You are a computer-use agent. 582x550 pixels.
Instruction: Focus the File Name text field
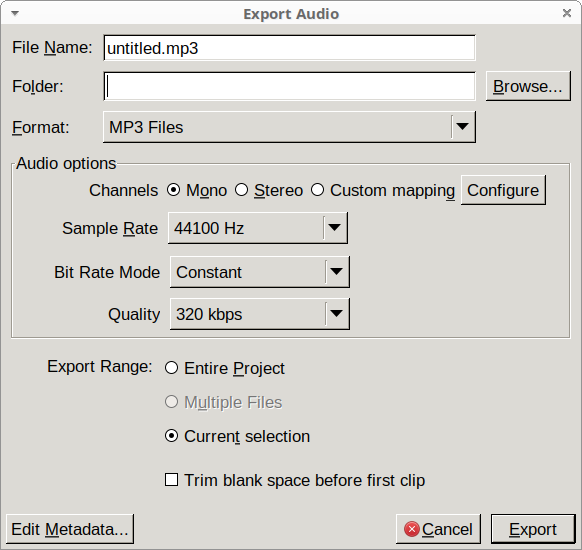289,48
